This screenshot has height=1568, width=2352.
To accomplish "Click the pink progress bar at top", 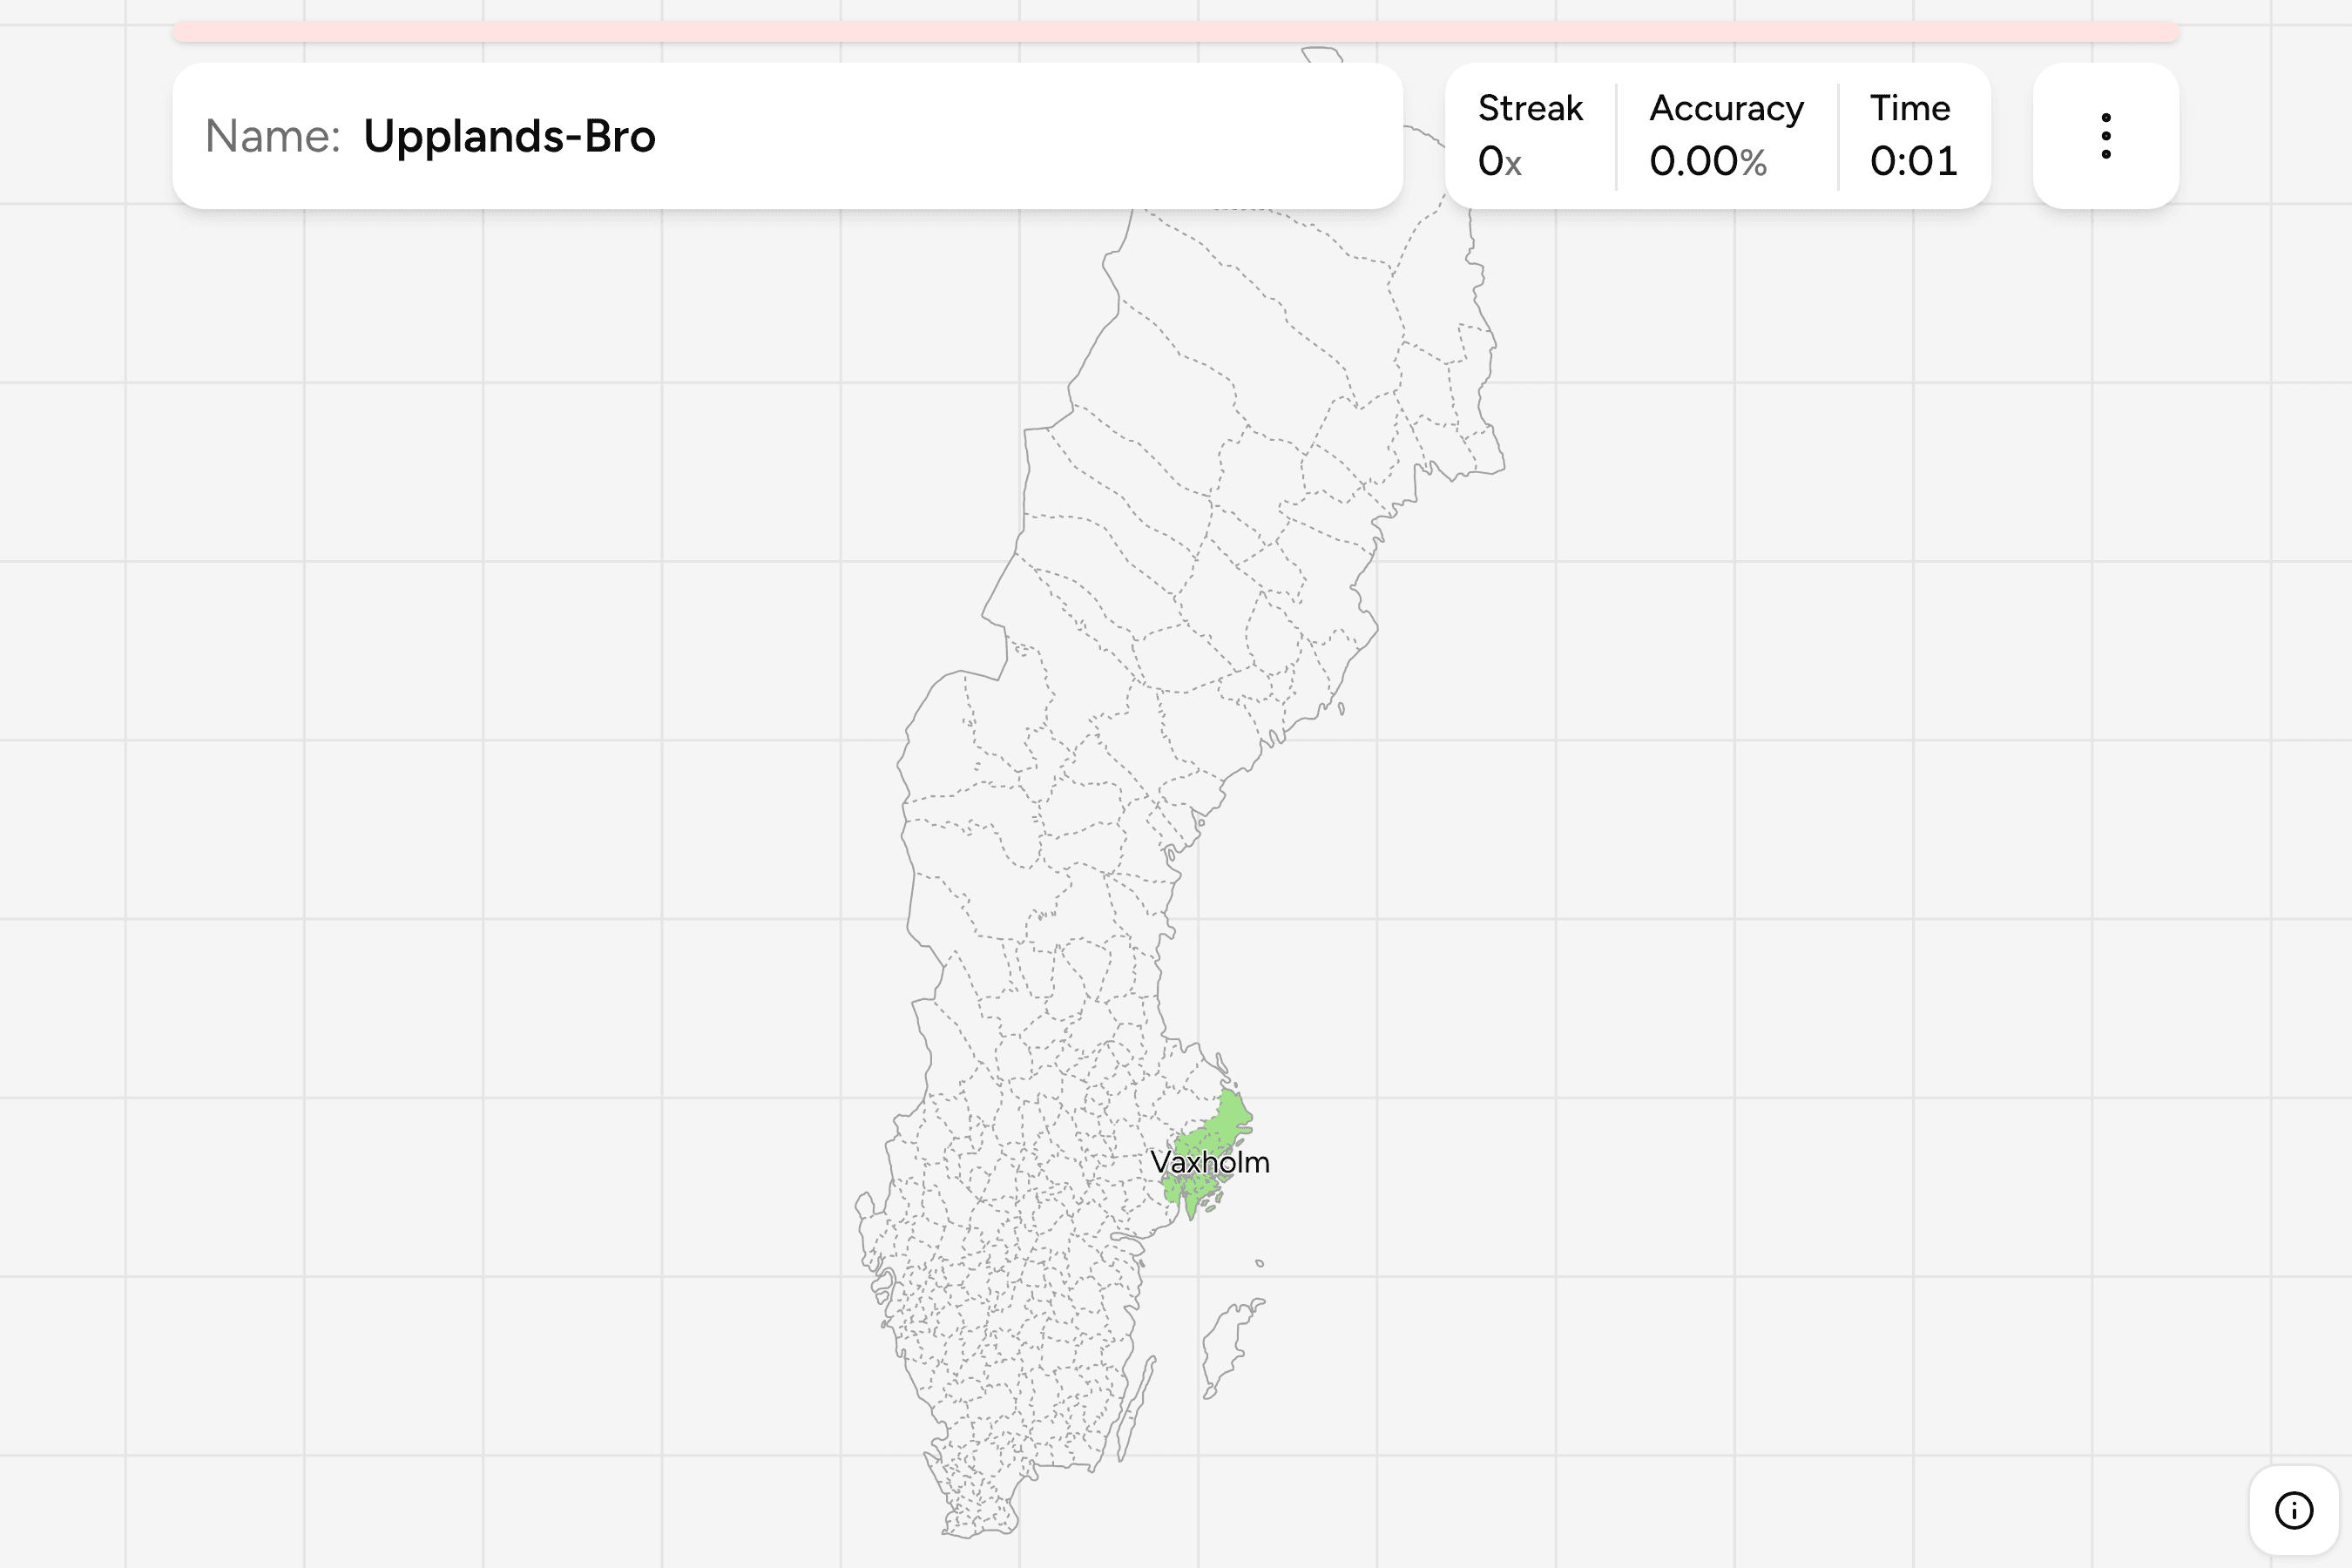I will click(x=1175, y=32).
